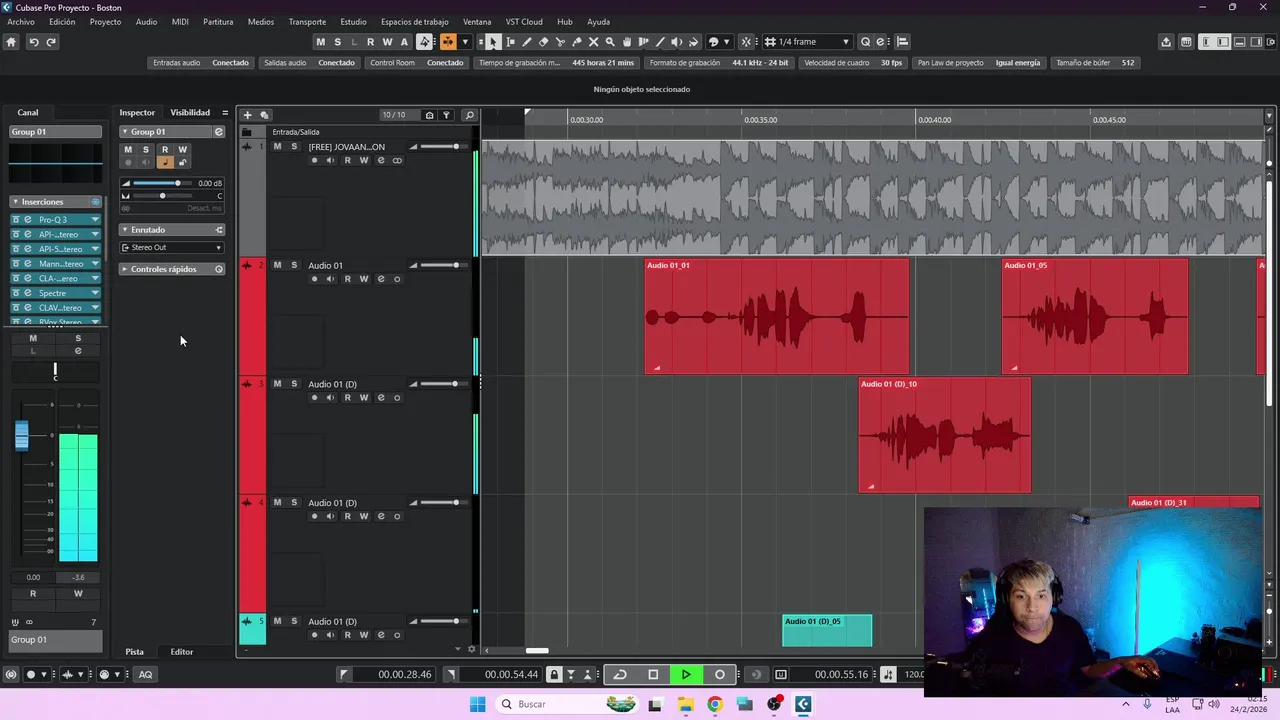Viewport: 1280px width, 720px height.
Task: Open the track search magnifier
Action: click(469, 115)
